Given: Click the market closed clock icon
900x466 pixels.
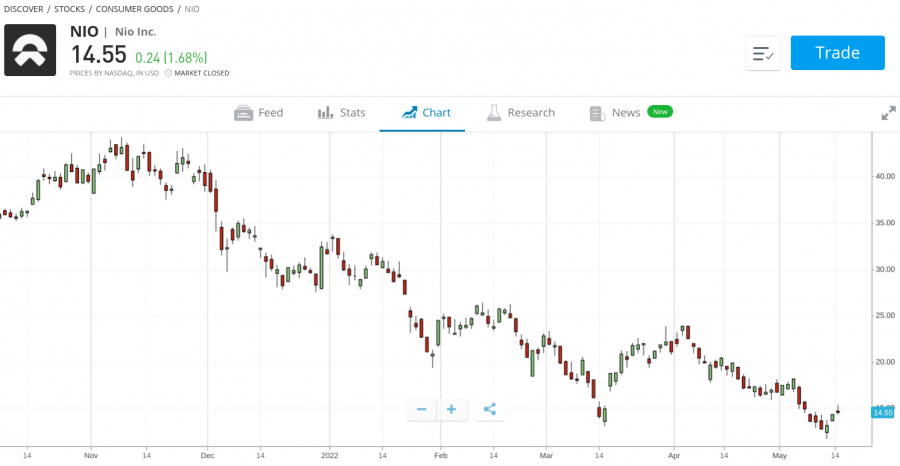Looking at the screenshot, I should [x=168, y=73].
